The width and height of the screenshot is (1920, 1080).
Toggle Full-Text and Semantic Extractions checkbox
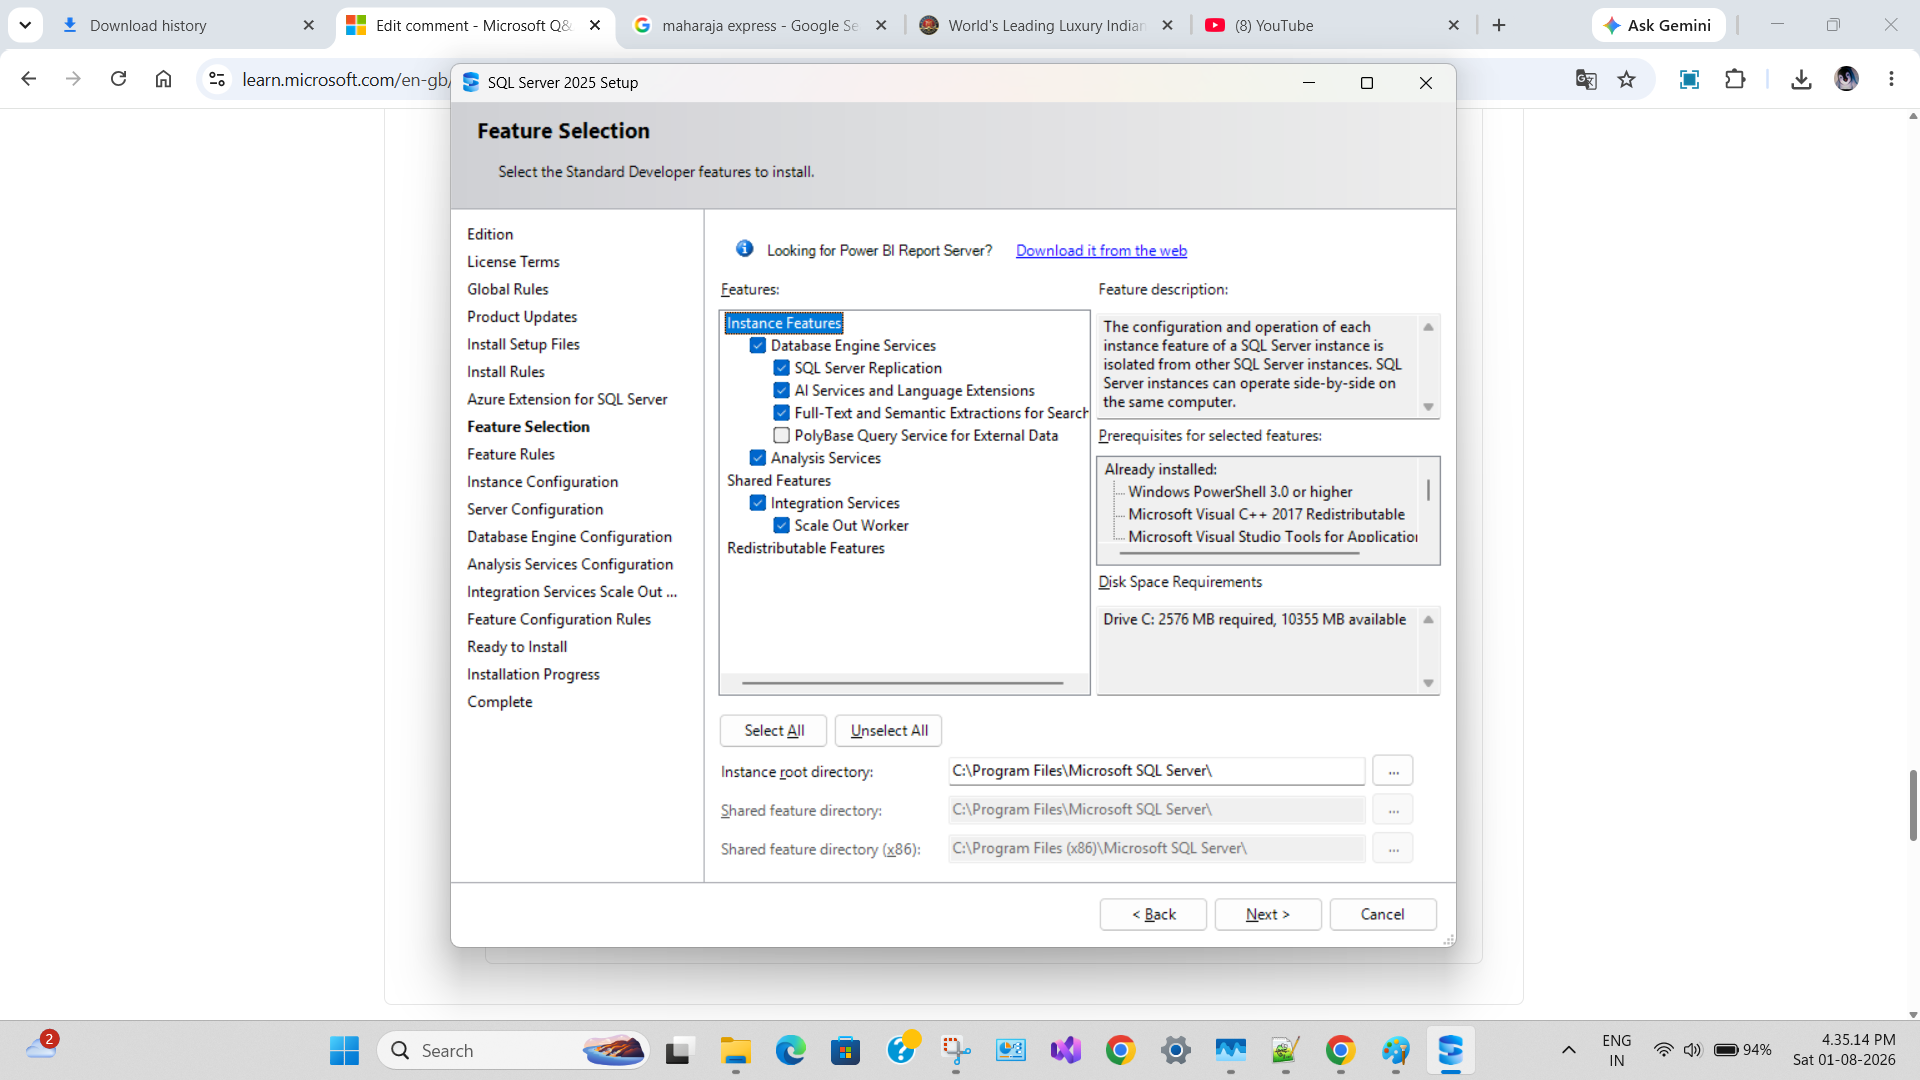pos(782,413)
